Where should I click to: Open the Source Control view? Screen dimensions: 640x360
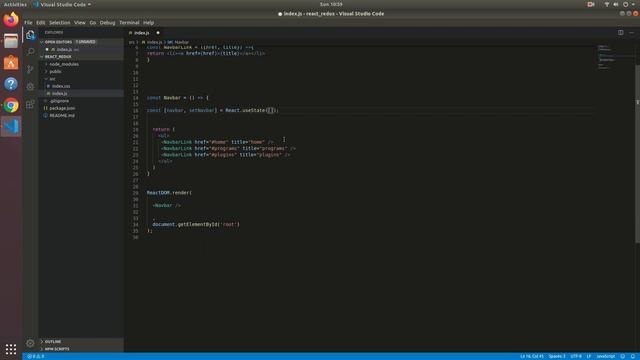coord(30,69)
